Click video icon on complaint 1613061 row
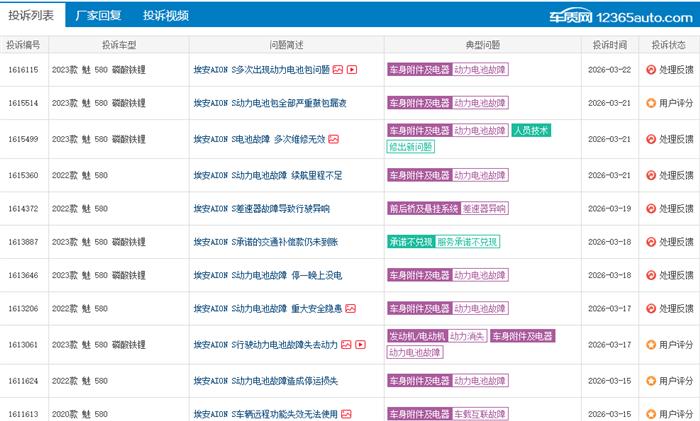The width and height of the screenshot is (700, 421). coord(359,344)
